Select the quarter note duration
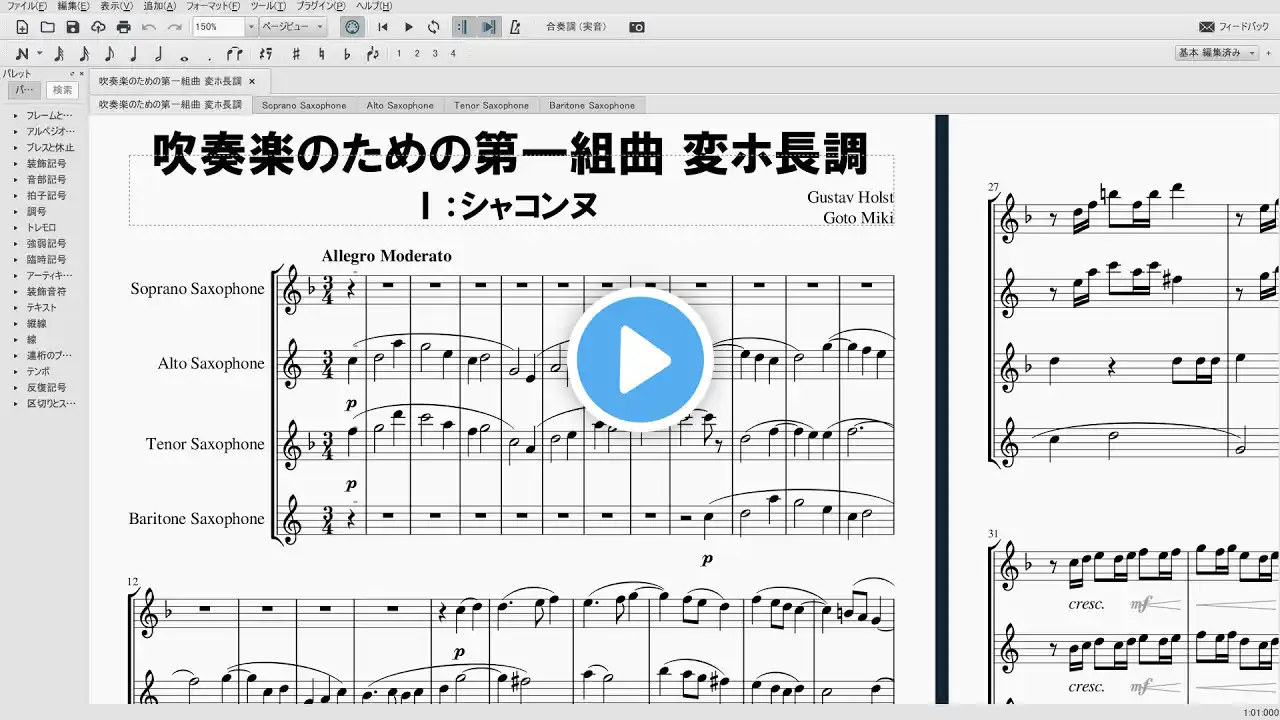This screenshot has width=1280, height=720. click(134, 53)
